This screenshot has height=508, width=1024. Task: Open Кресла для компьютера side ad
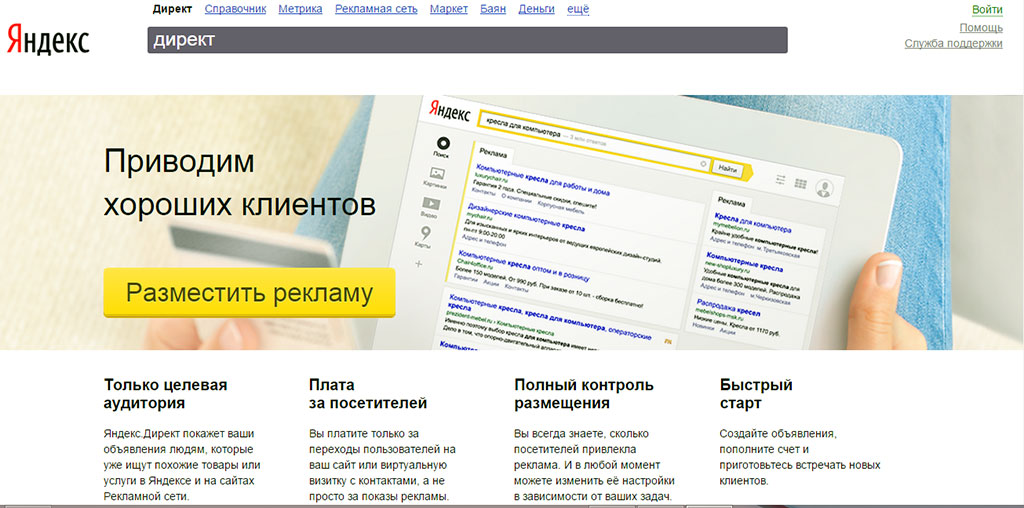click(752, 223)
